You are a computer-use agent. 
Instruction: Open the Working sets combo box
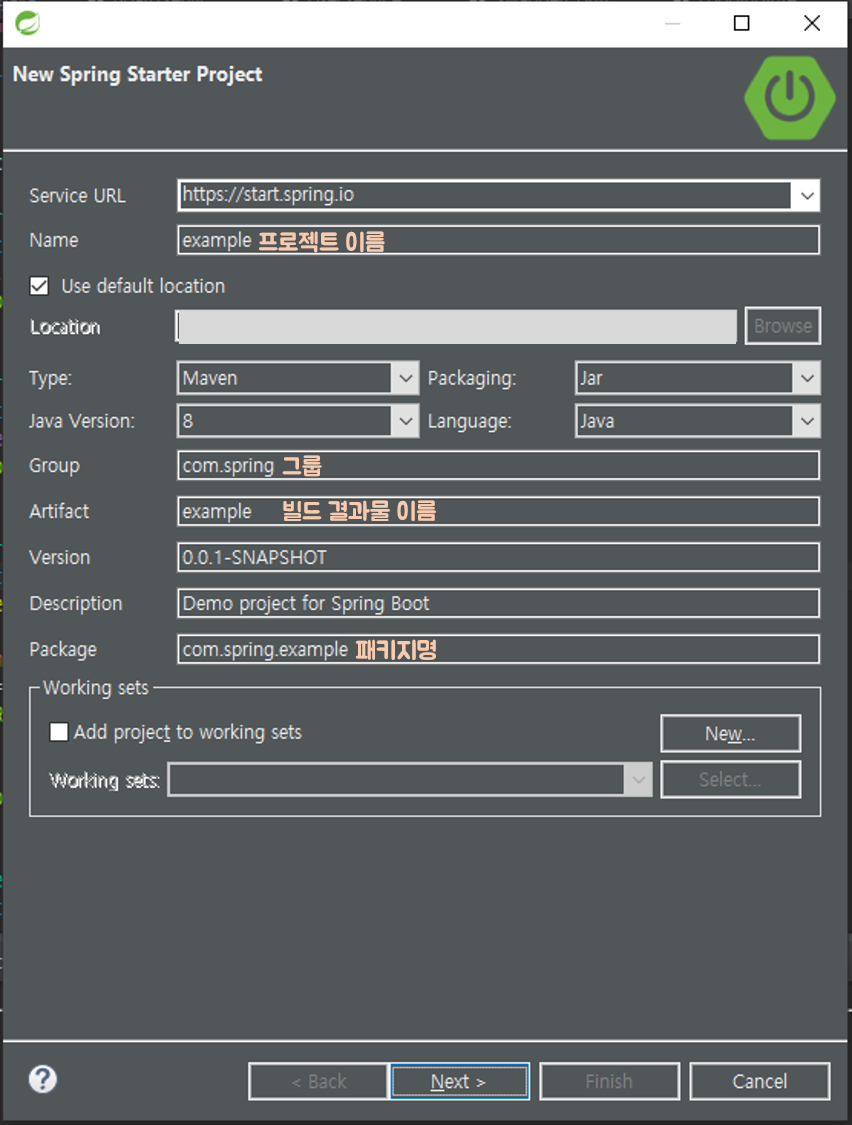tap(410, 780)
